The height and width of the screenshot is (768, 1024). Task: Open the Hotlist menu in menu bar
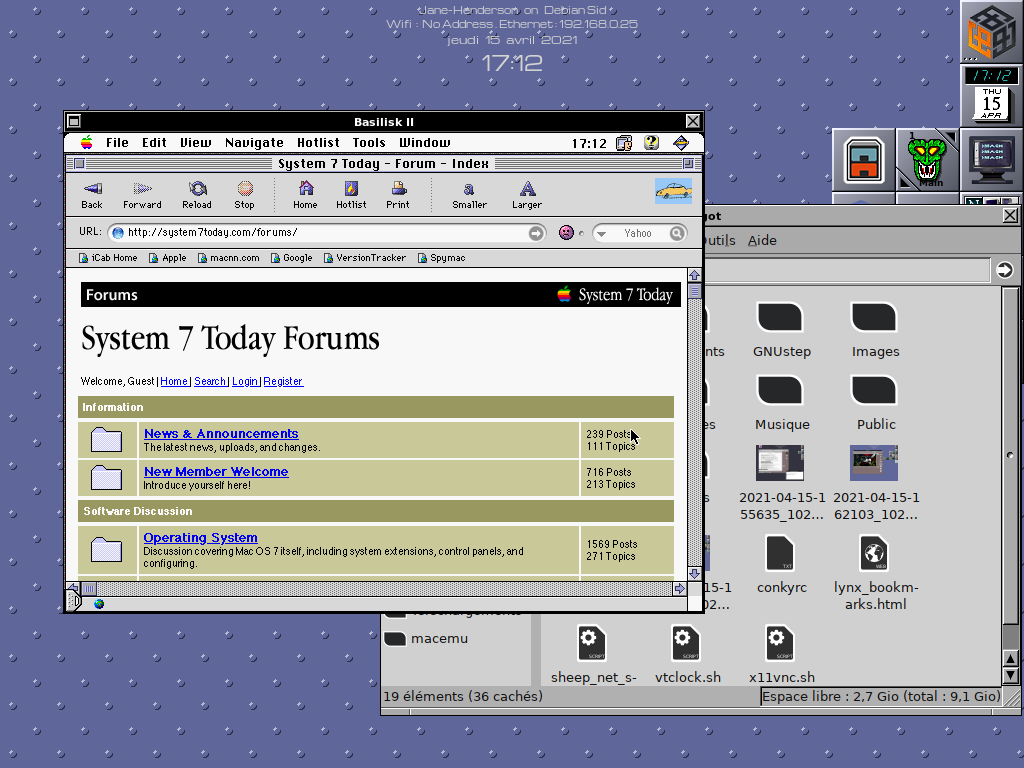(318, 143)
